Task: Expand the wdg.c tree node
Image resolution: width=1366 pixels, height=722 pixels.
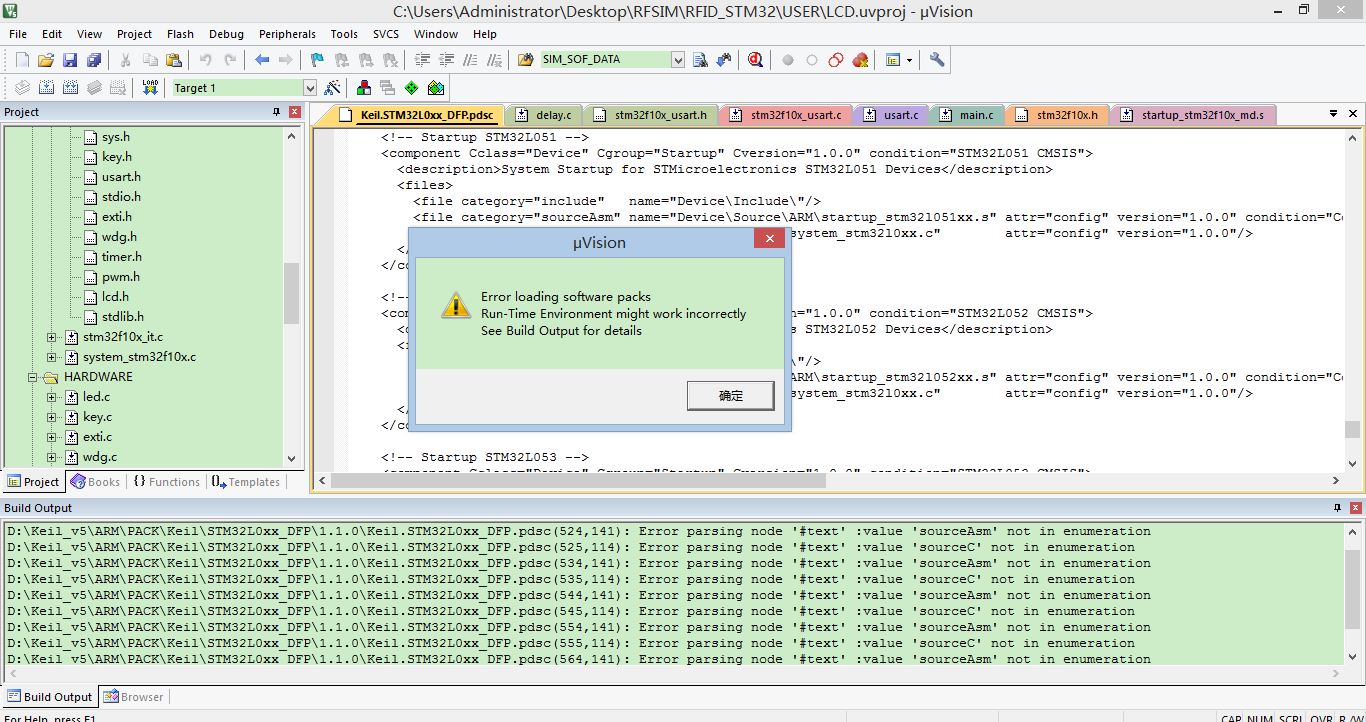Action: click(52, 457)
